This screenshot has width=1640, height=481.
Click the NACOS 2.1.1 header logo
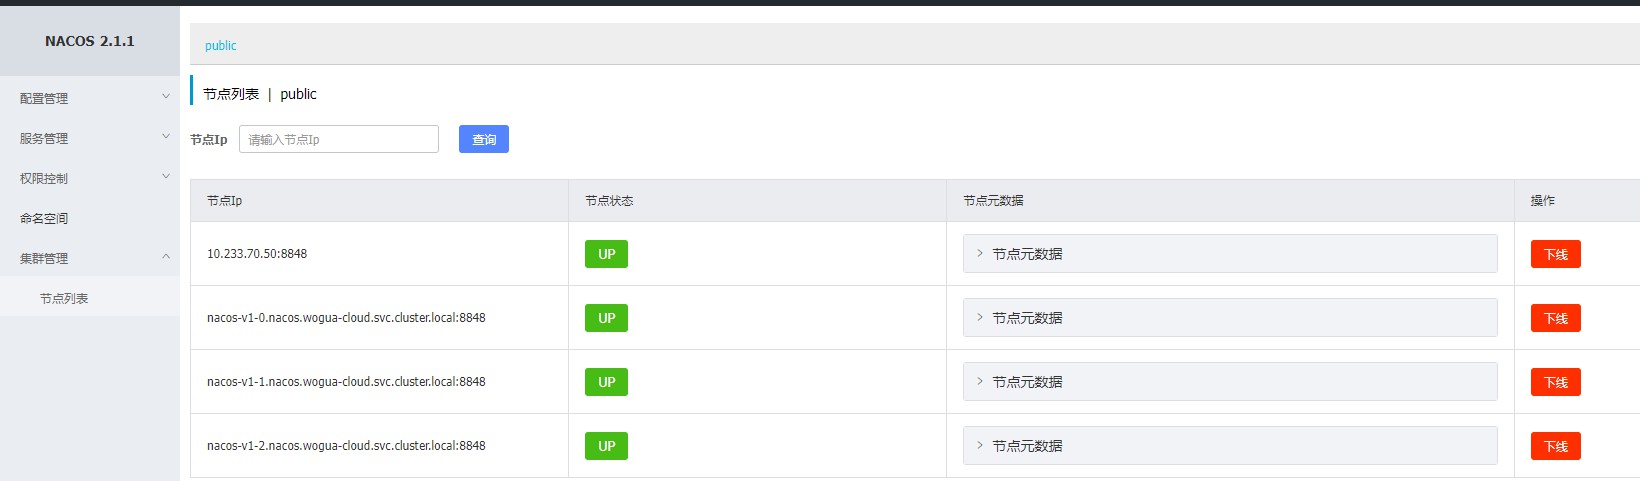90,41
